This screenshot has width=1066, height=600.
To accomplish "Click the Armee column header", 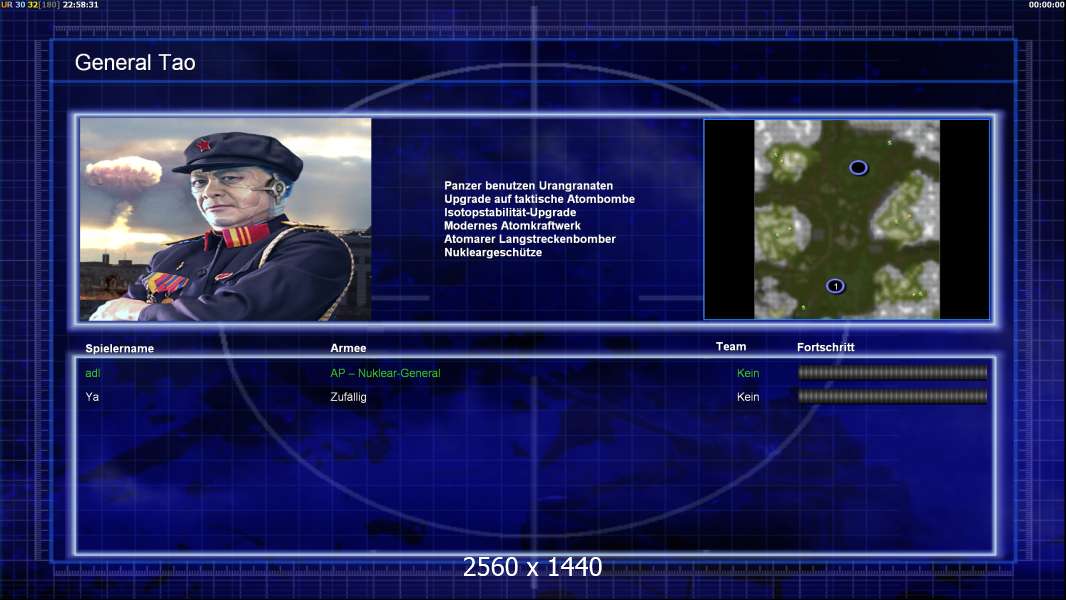I will click(x=348, y=348).
